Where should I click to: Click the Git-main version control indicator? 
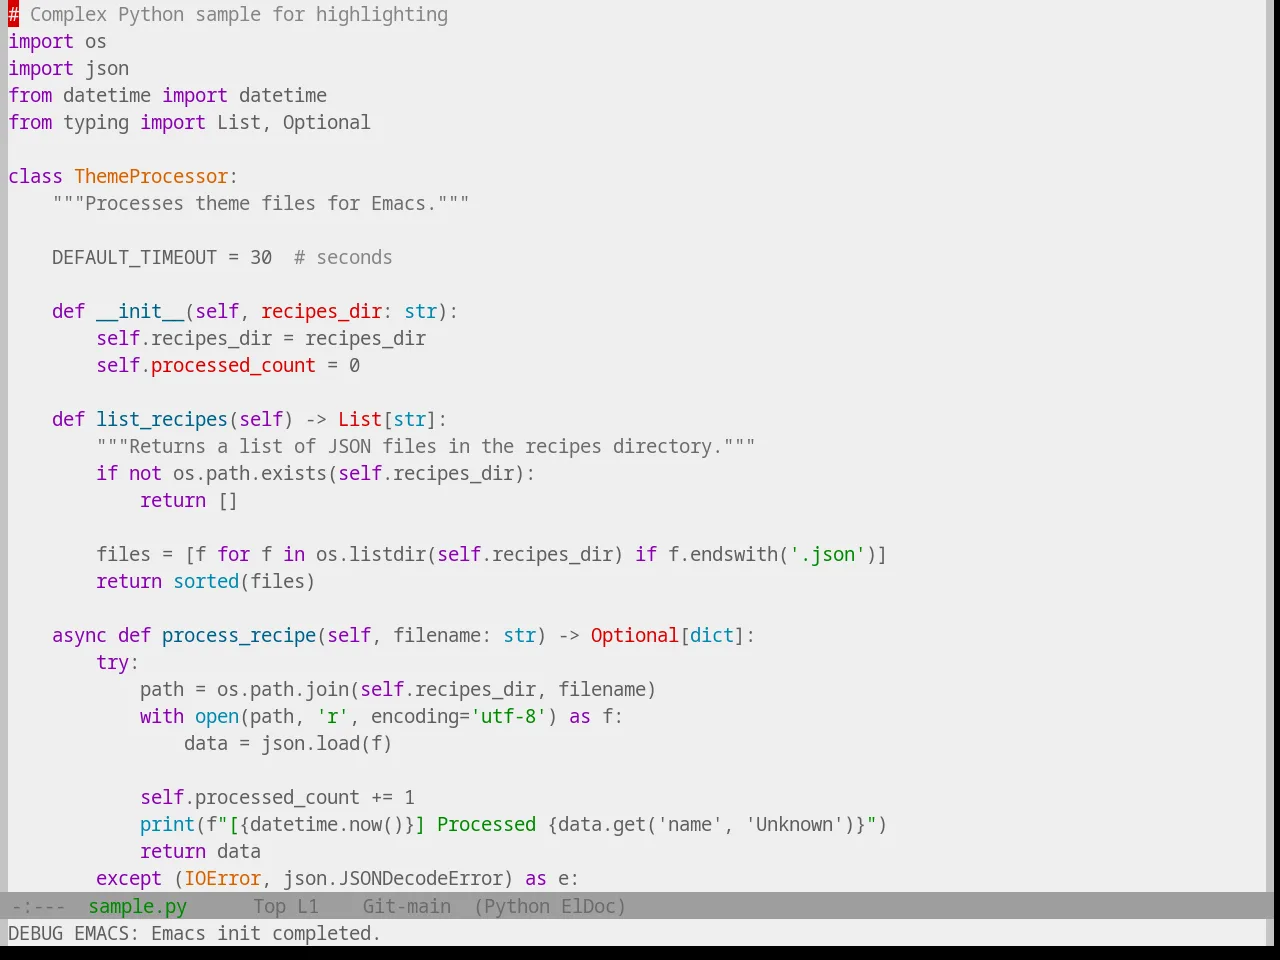406,906
